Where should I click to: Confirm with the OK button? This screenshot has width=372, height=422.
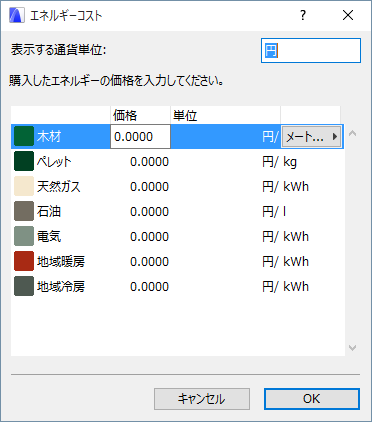pos(312,399)
